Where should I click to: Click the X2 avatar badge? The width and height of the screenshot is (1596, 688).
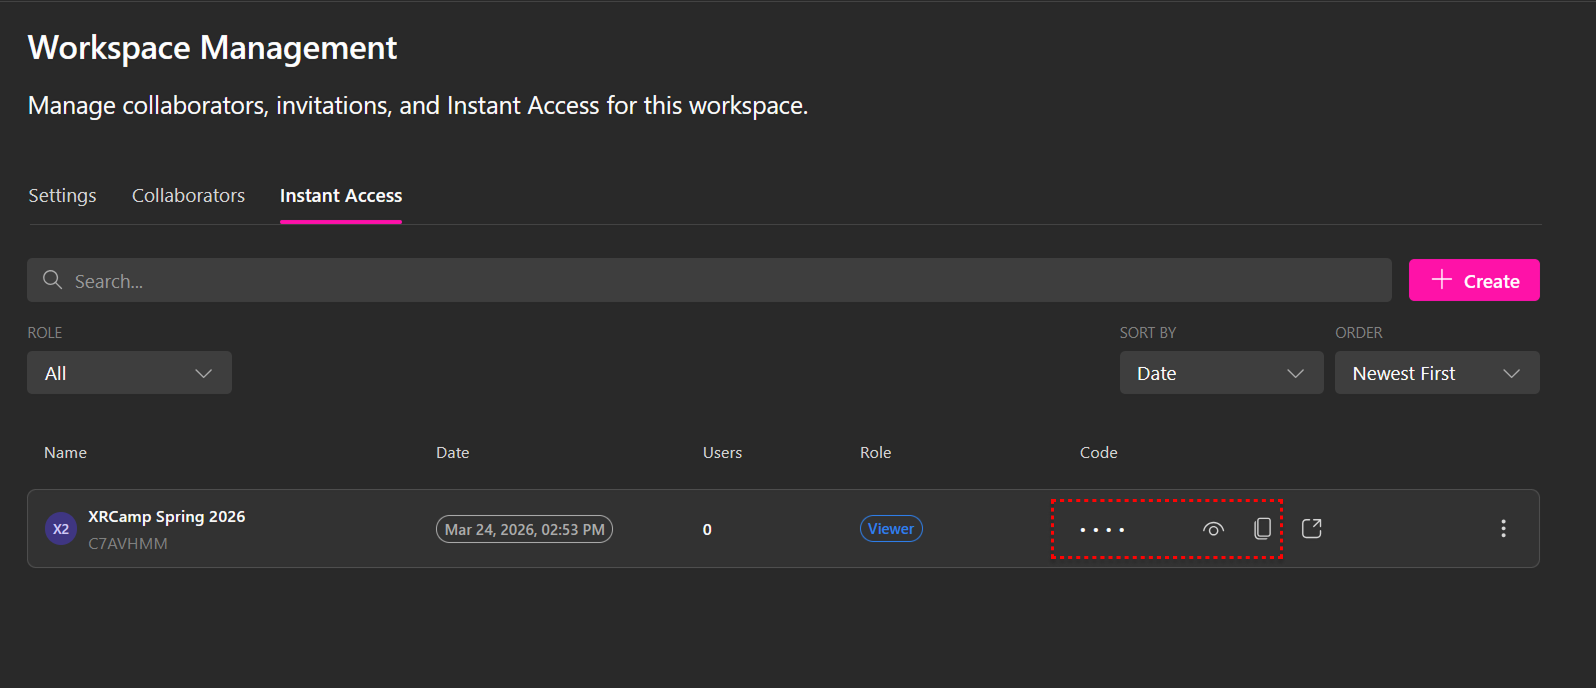point(61,529)
